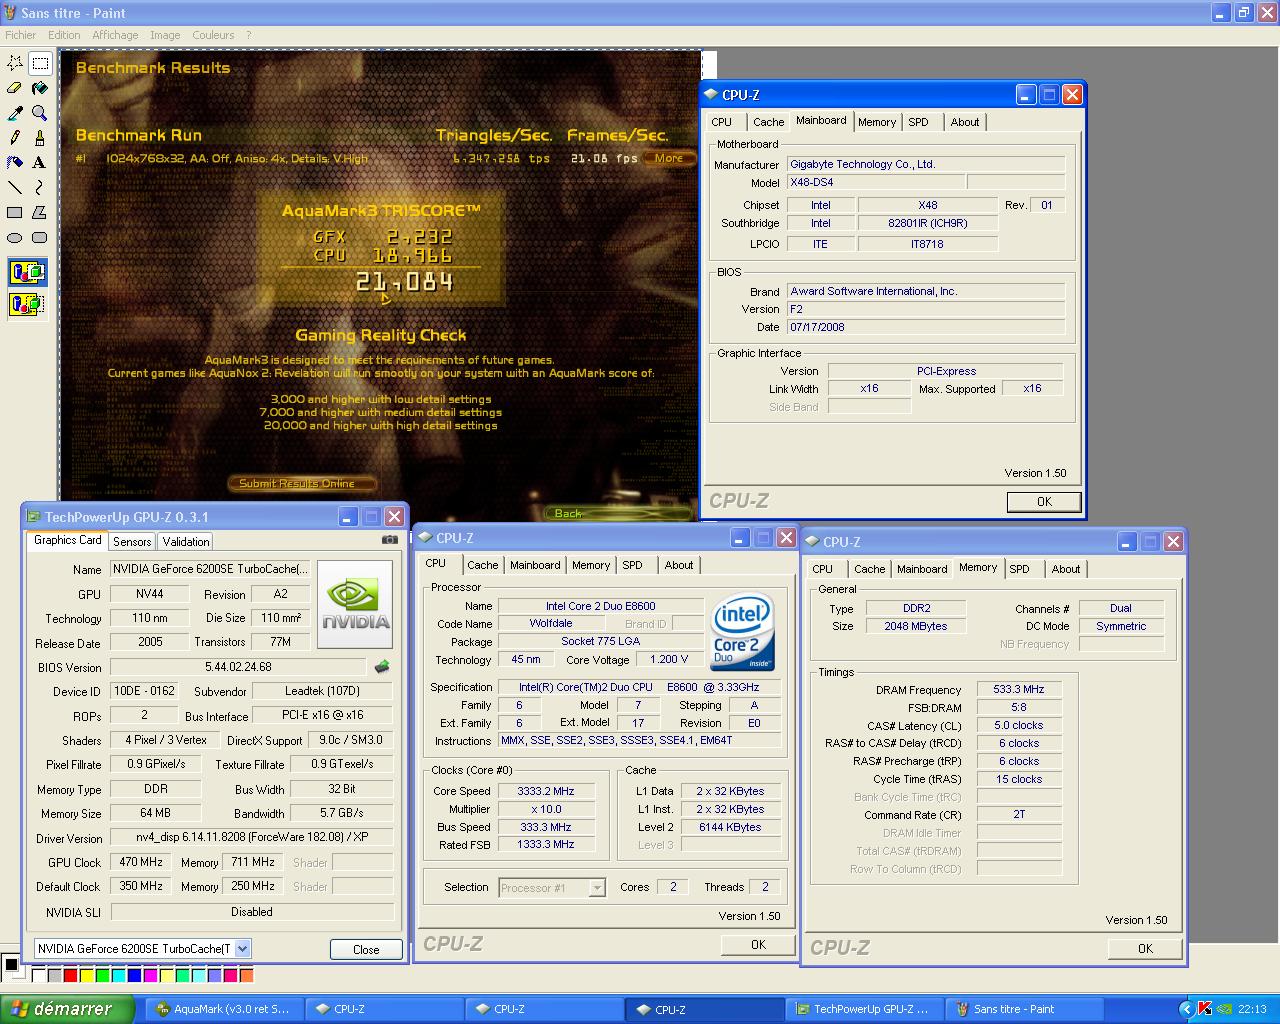The width and height of the screenshot is (1280, 1024).
Task: Open About tab in the Memory CPU-Z window
Action: pyautogui.click(x=1066, y=569)
